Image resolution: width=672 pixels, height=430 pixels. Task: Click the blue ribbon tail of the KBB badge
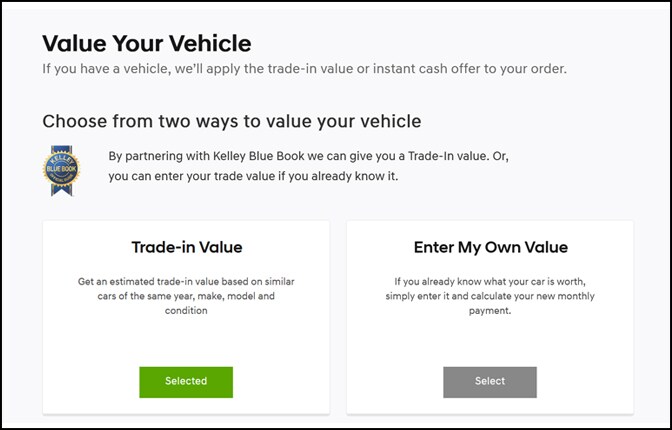tap(62, 189)
